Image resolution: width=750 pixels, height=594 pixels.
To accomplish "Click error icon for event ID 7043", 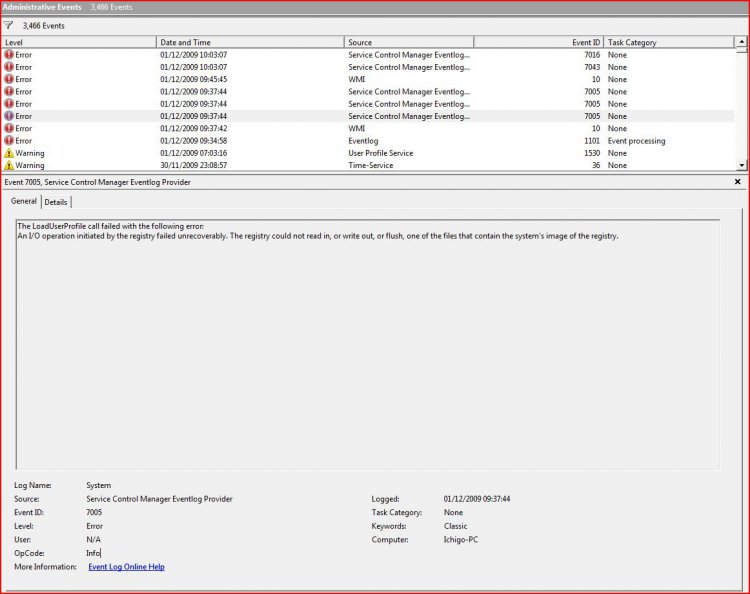I will tap(9, 67).
